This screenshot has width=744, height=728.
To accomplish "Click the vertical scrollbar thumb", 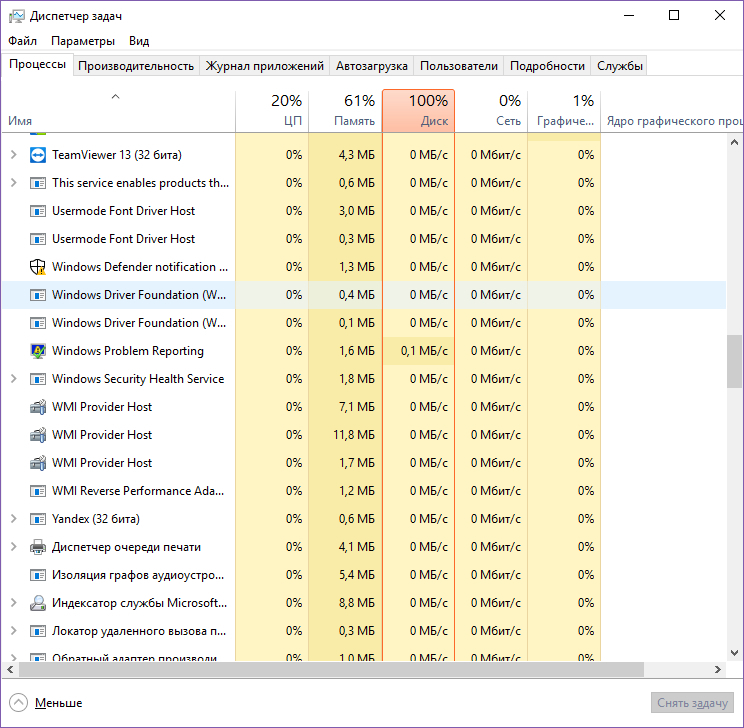I will pos(735,360).
